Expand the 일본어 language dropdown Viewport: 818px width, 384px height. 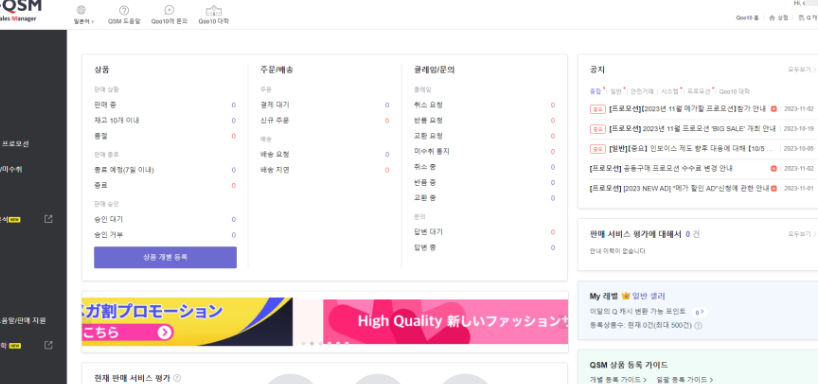85,21
